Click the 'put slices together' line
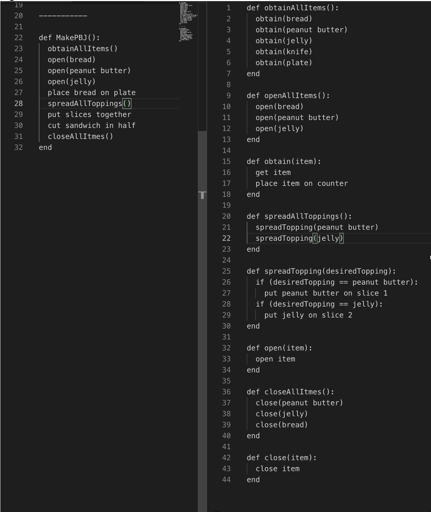431x512 pixels. pyautogui.click(x=89, y=115)
